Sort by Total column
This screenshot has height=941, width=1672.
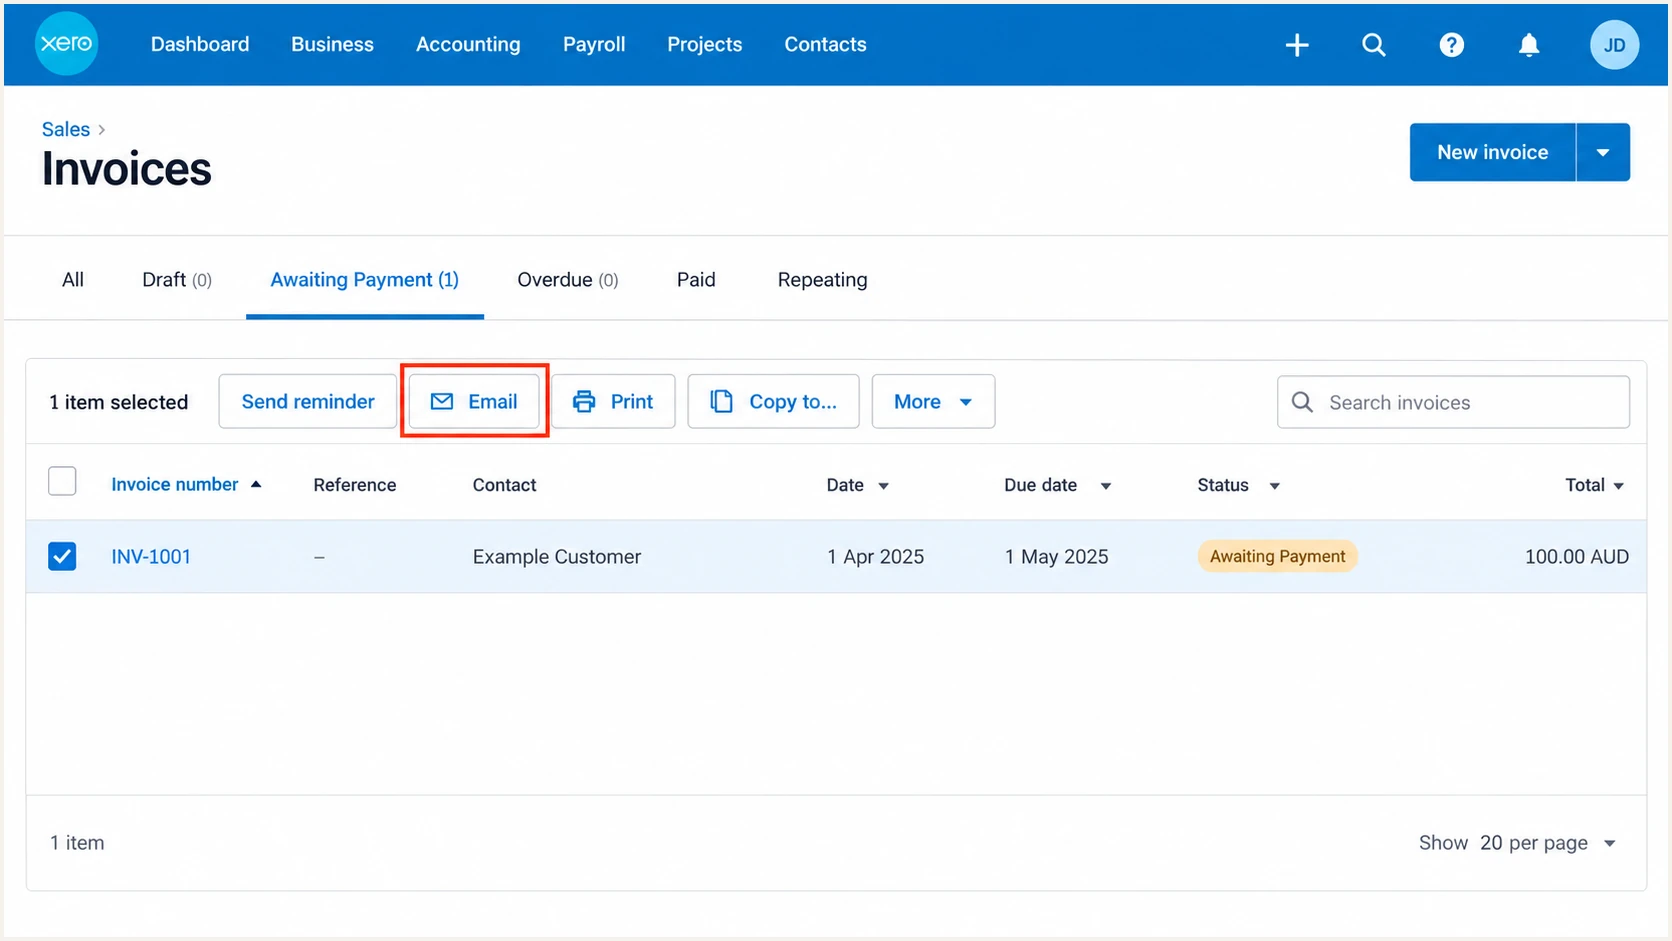[x=1594, y=485]
